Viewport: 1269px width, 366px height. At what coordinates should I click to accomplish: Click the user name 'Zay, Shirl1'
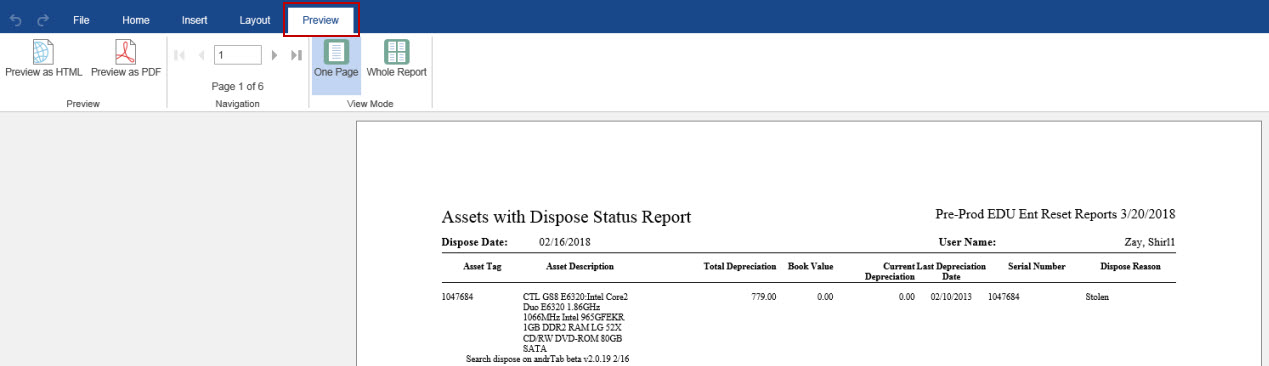coord(1150,242)
